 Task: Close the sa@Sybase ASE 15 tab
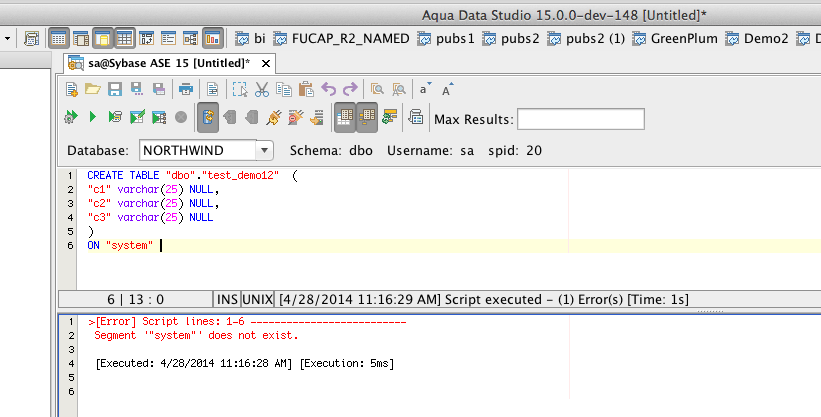click(x=265, y=63)
